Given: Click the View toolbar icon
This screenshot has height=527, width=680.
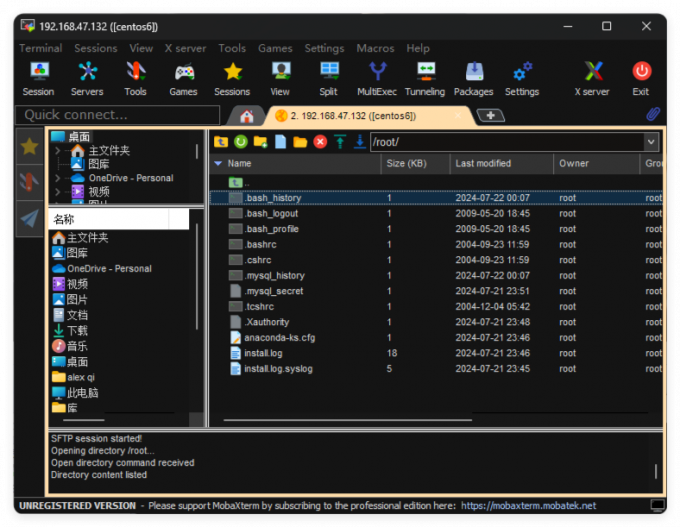Looking at the screenshot, I should pos(280,79).
